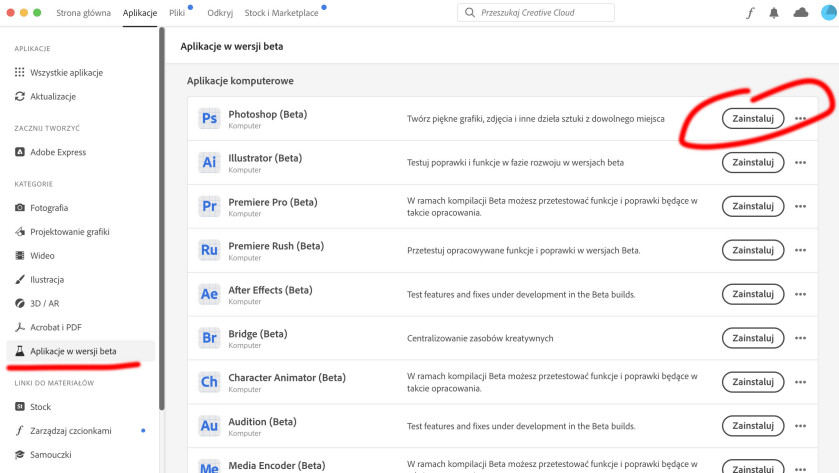Screen dimensions: 839x473
Task: Click the sidebar vertical scrollbar
Action: (x=162, y=219)
